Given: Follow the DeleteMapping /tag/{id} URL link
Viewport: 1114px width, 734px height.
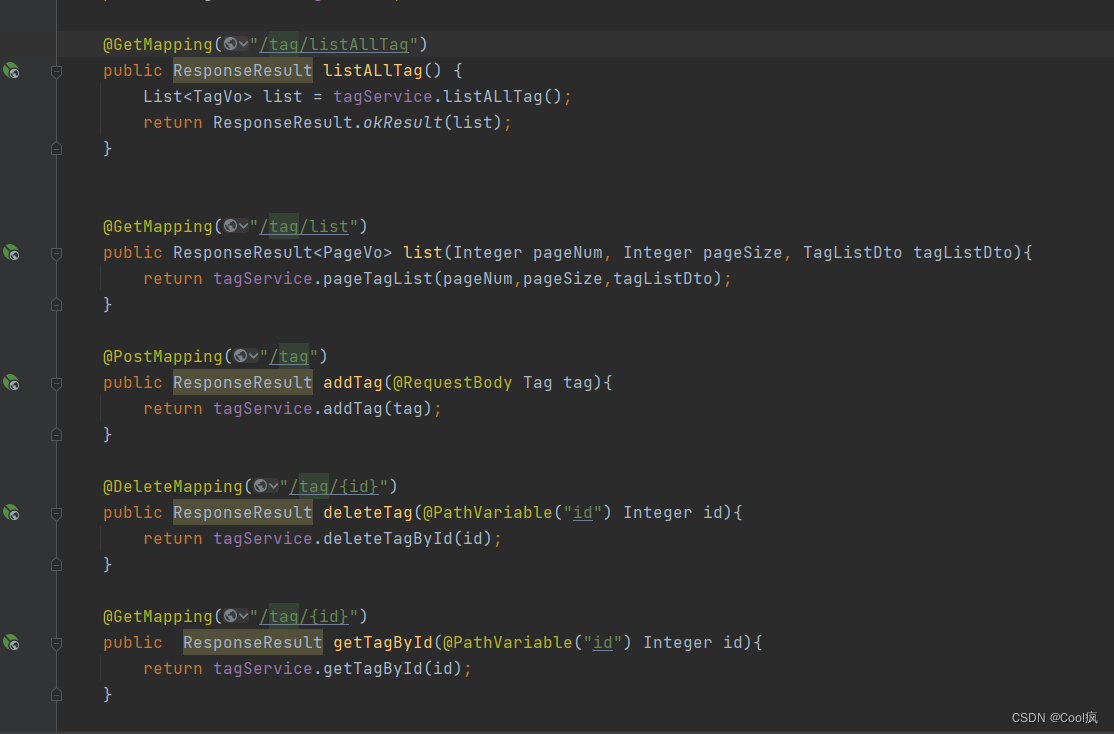Looking at the screenshot, I should (334, 487).
